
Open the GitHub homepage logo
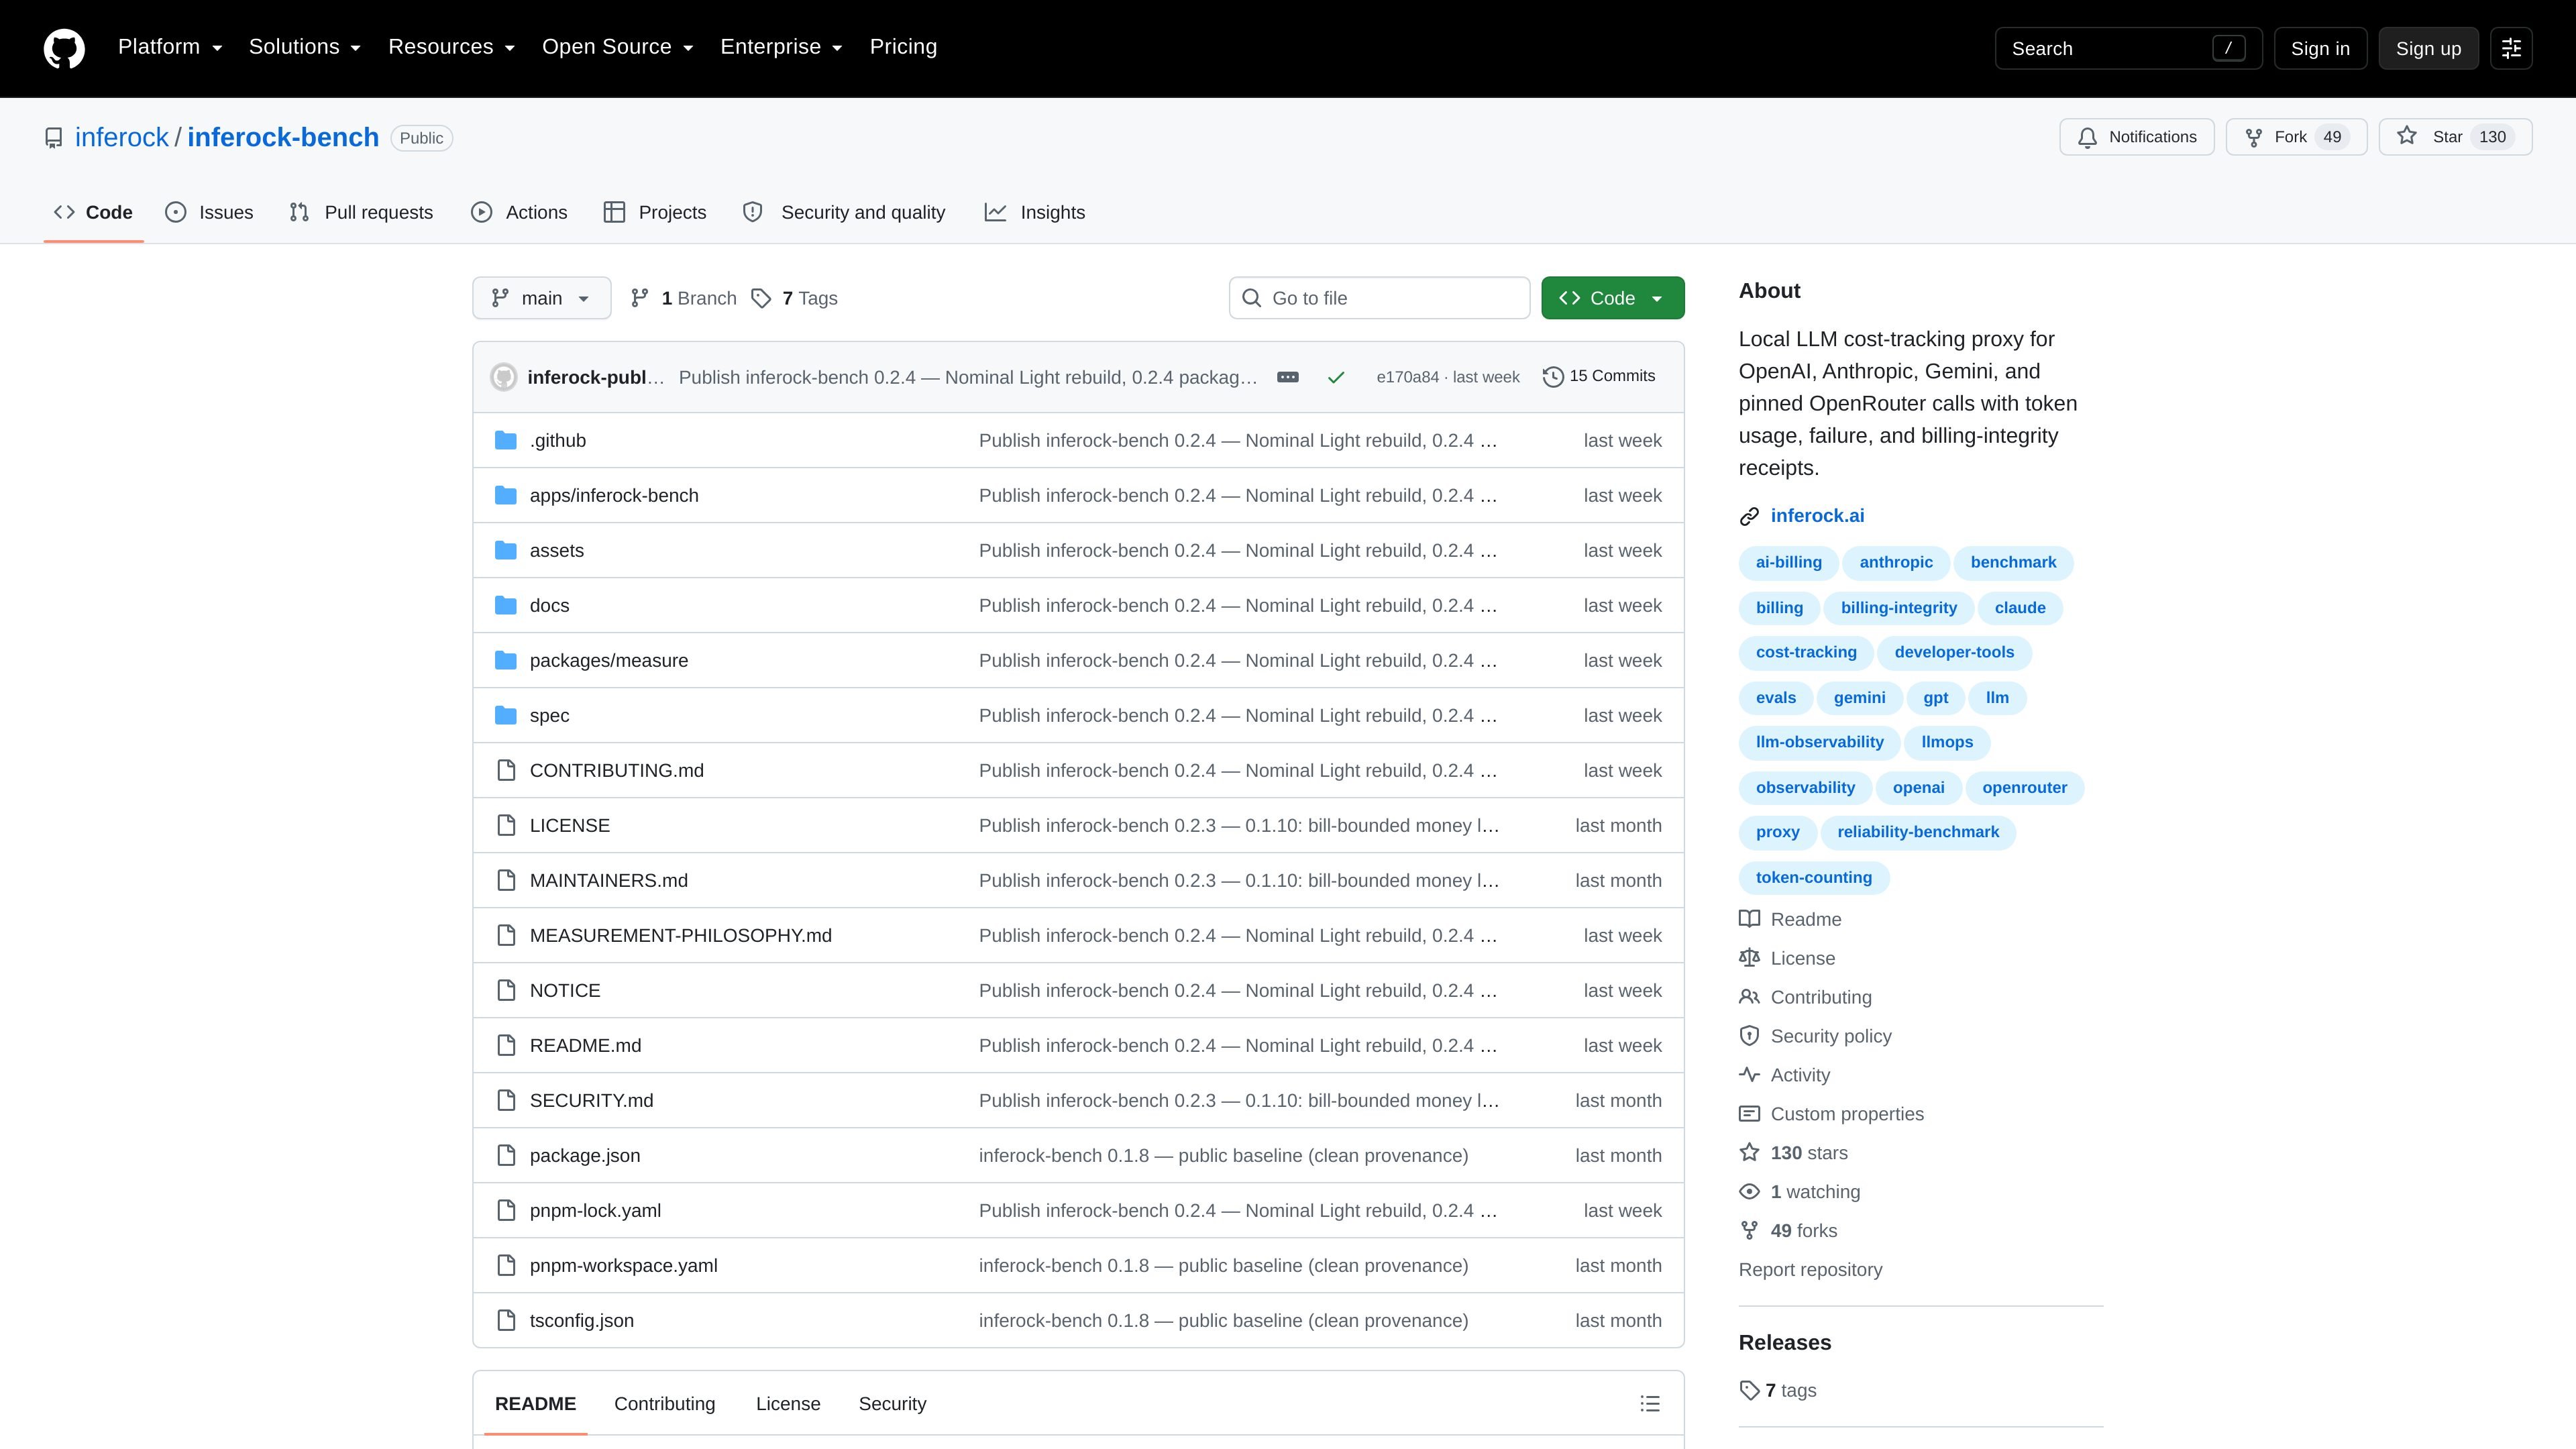point(64,48)
